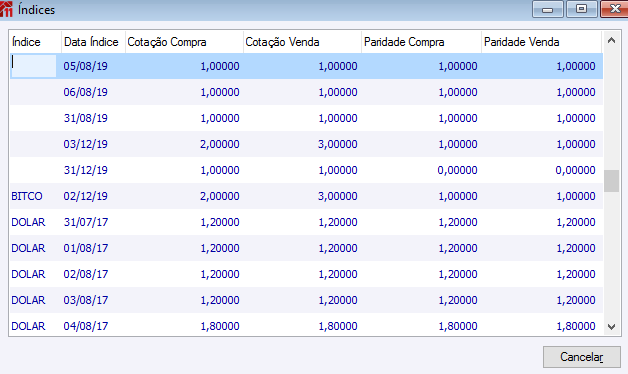628x374 pixels.
Task: Click Paridade Venda 1,20000 in 01/08/17 row
Action: point(576,248)
